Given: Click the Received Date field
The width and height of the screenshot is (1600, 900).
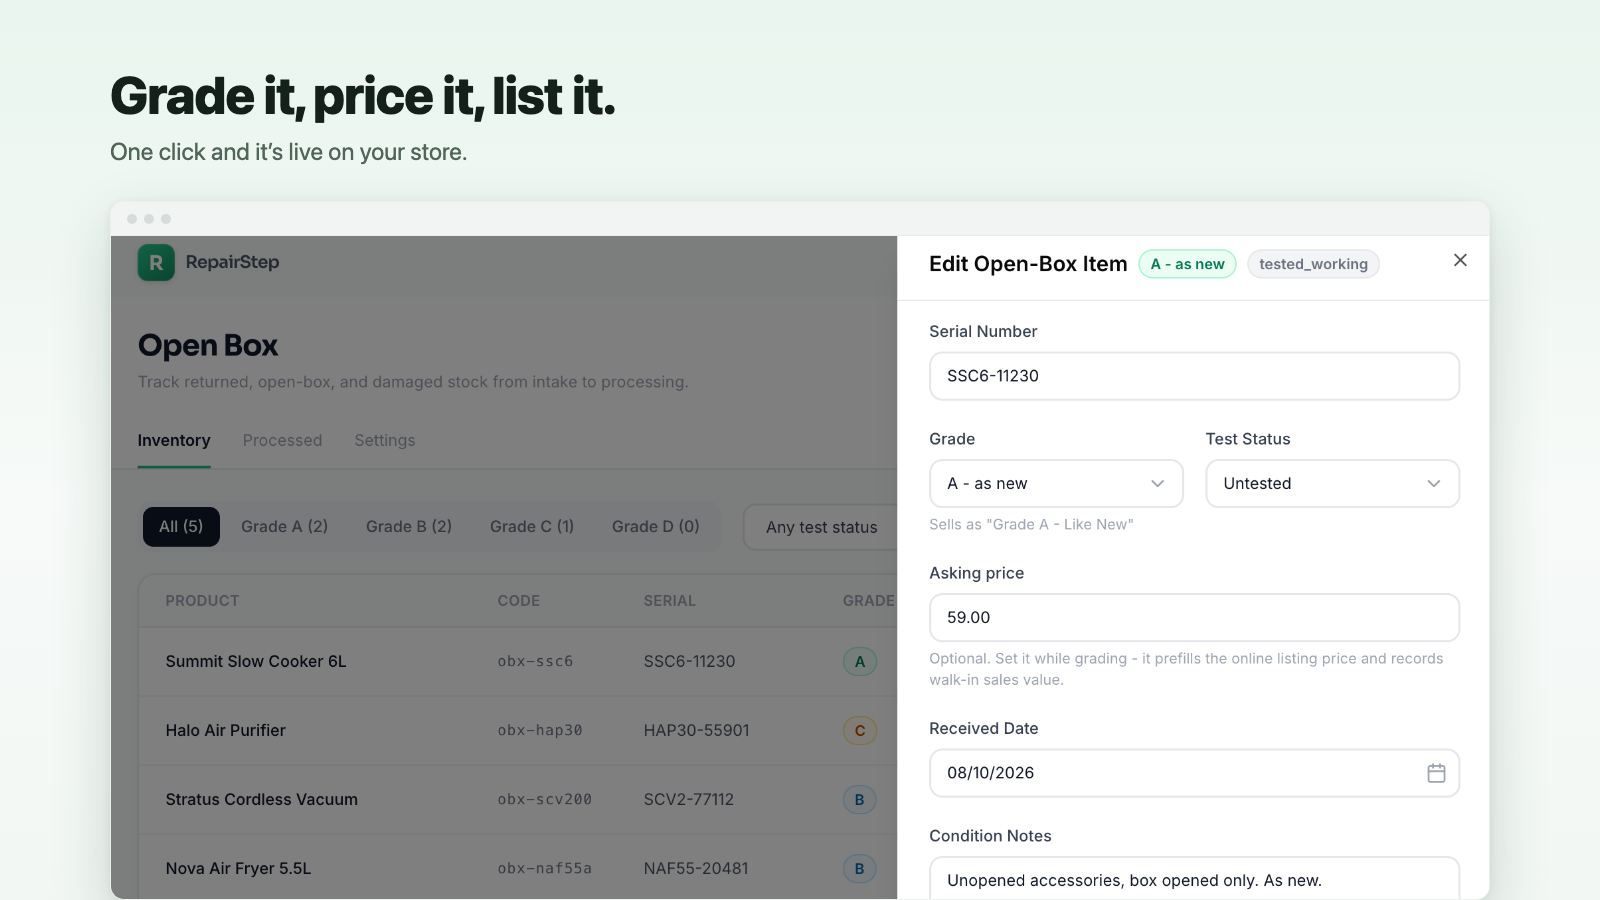Looking at the screenshot, I should coord(1194,773).
